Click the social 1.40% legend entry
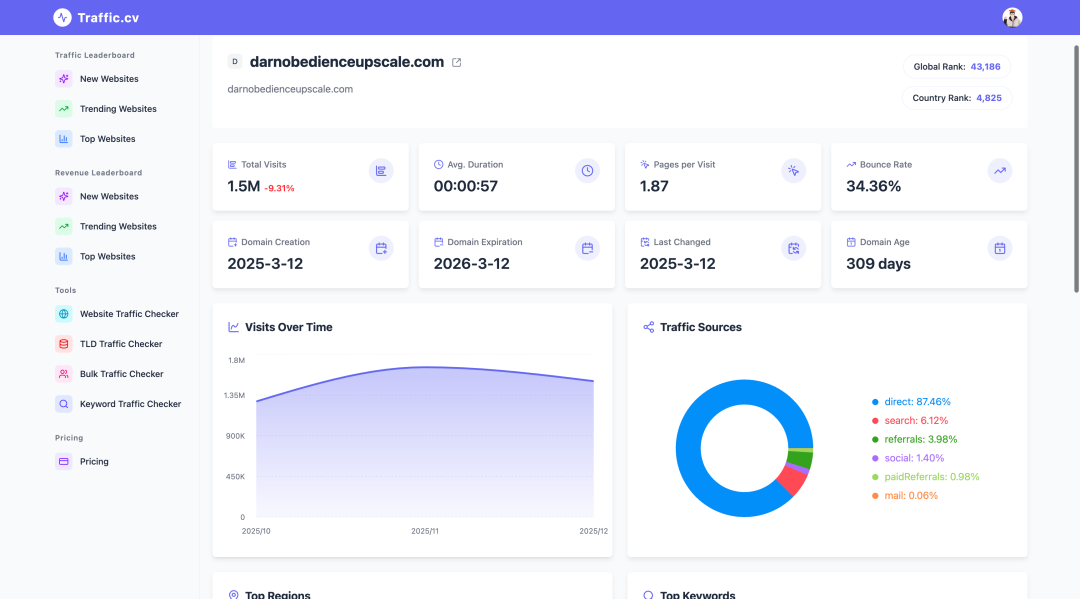This screenshot has width=1080, height=599. (908, 458)
